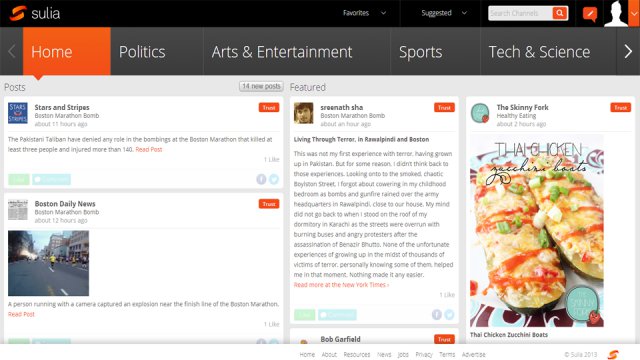Click the footer Terms link
This screenshot has height=360, width=640.
(x=447, y=355)
